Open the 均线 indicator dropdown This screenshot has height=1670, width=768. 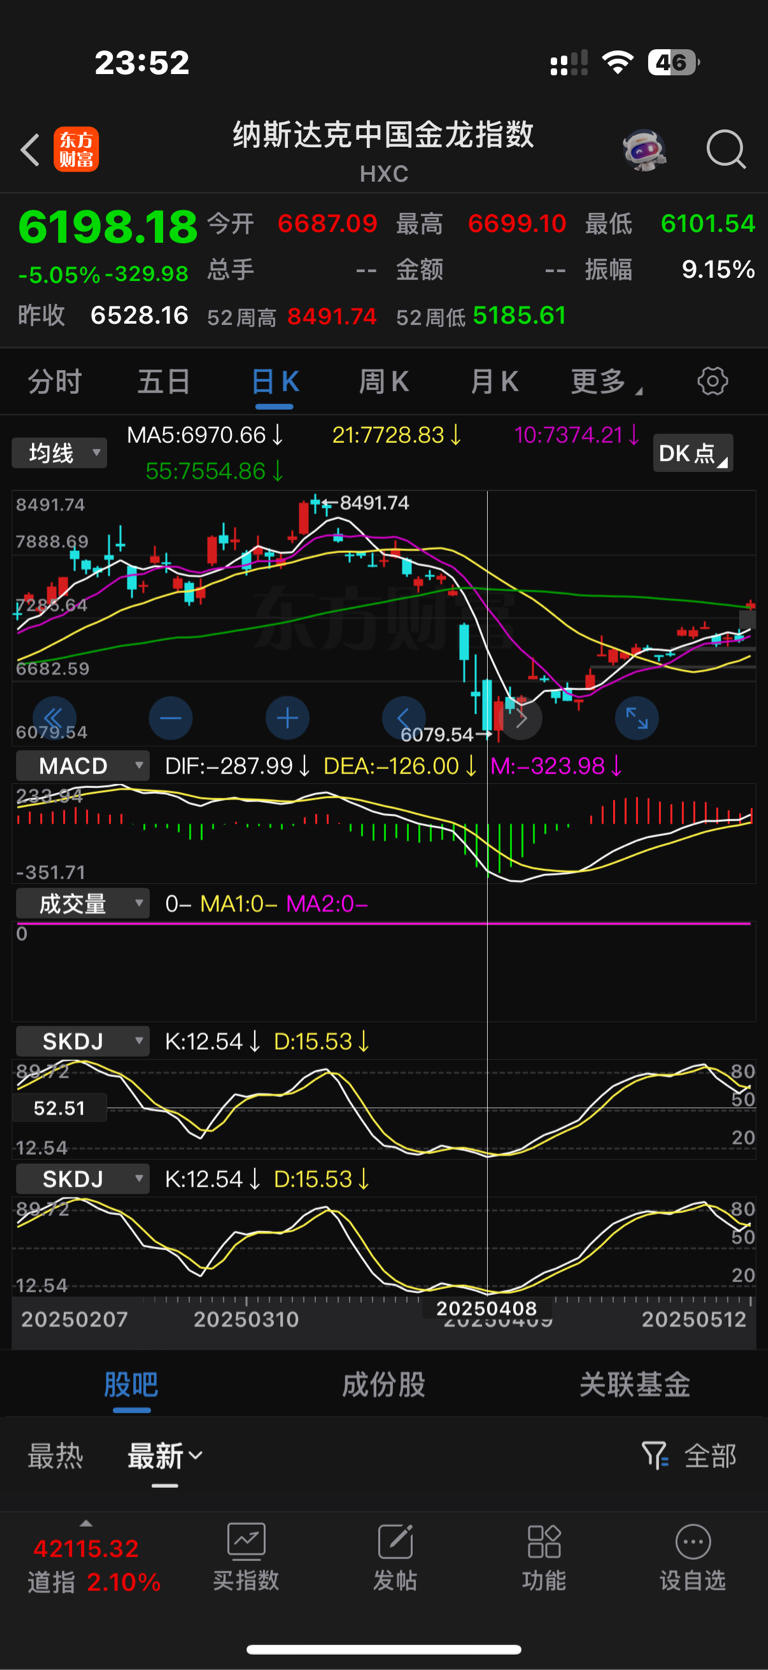pyautogui.click(x=59, y=453)
